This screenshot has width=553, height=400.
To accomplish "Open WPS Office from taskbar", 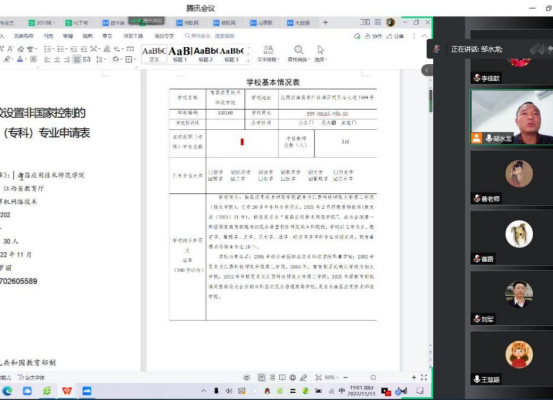I will pyautogui.click(x=67, y=391).
